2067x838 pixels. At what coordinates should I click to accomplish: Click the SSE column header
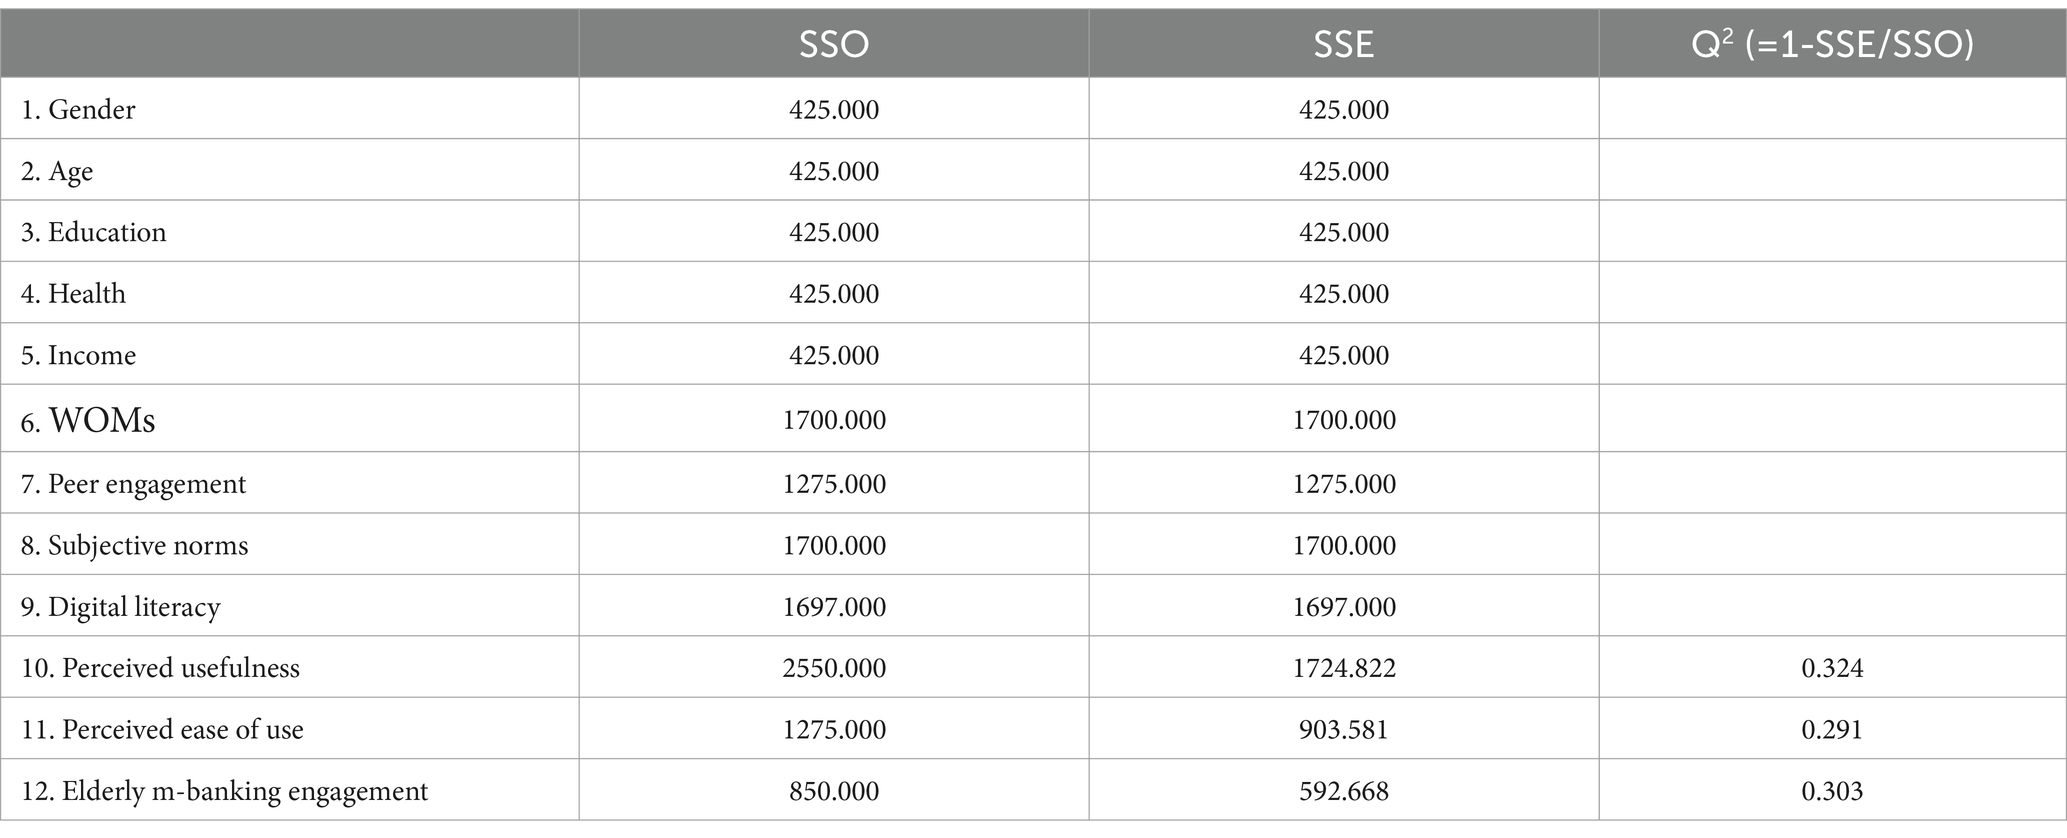(1343, 44)
